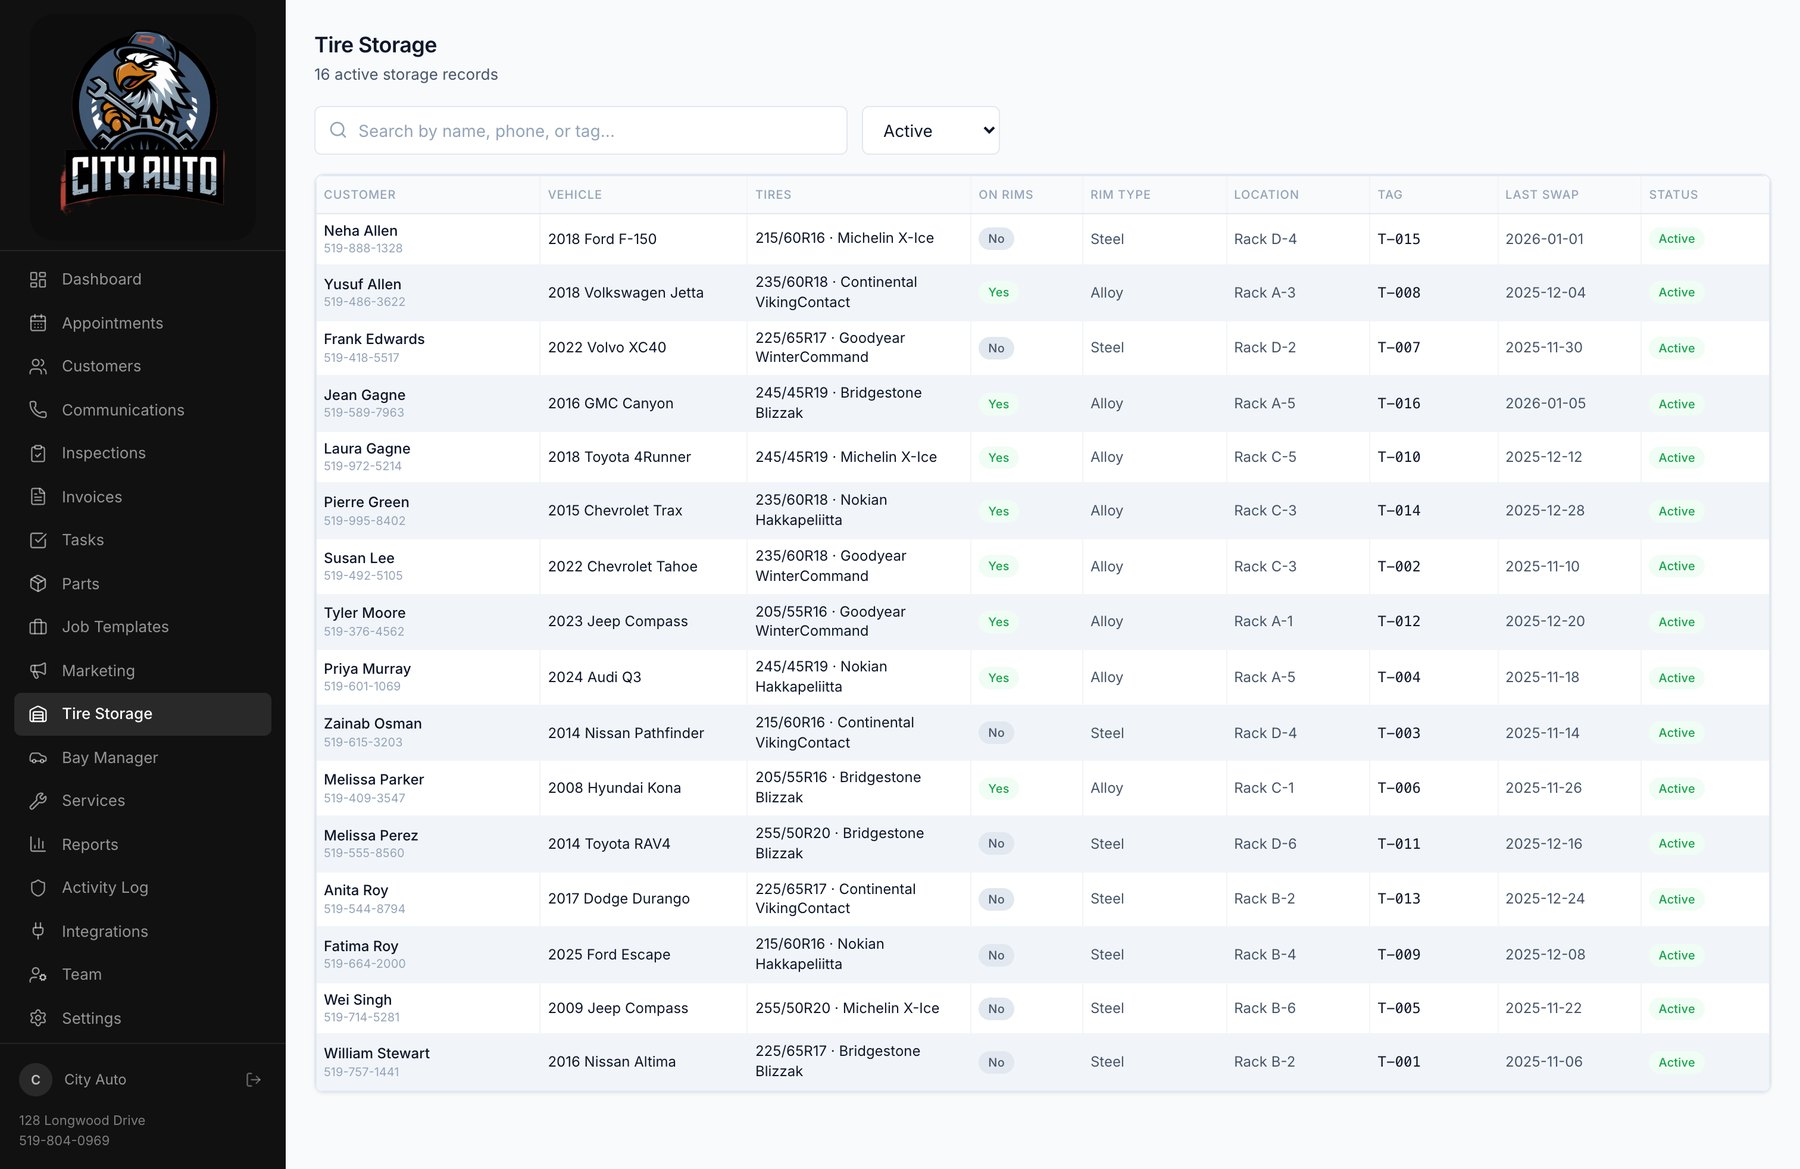Viewport: 1800px width, 1169px height.
Task: Click the Activity Log shield icon
Action: point(38,888)
